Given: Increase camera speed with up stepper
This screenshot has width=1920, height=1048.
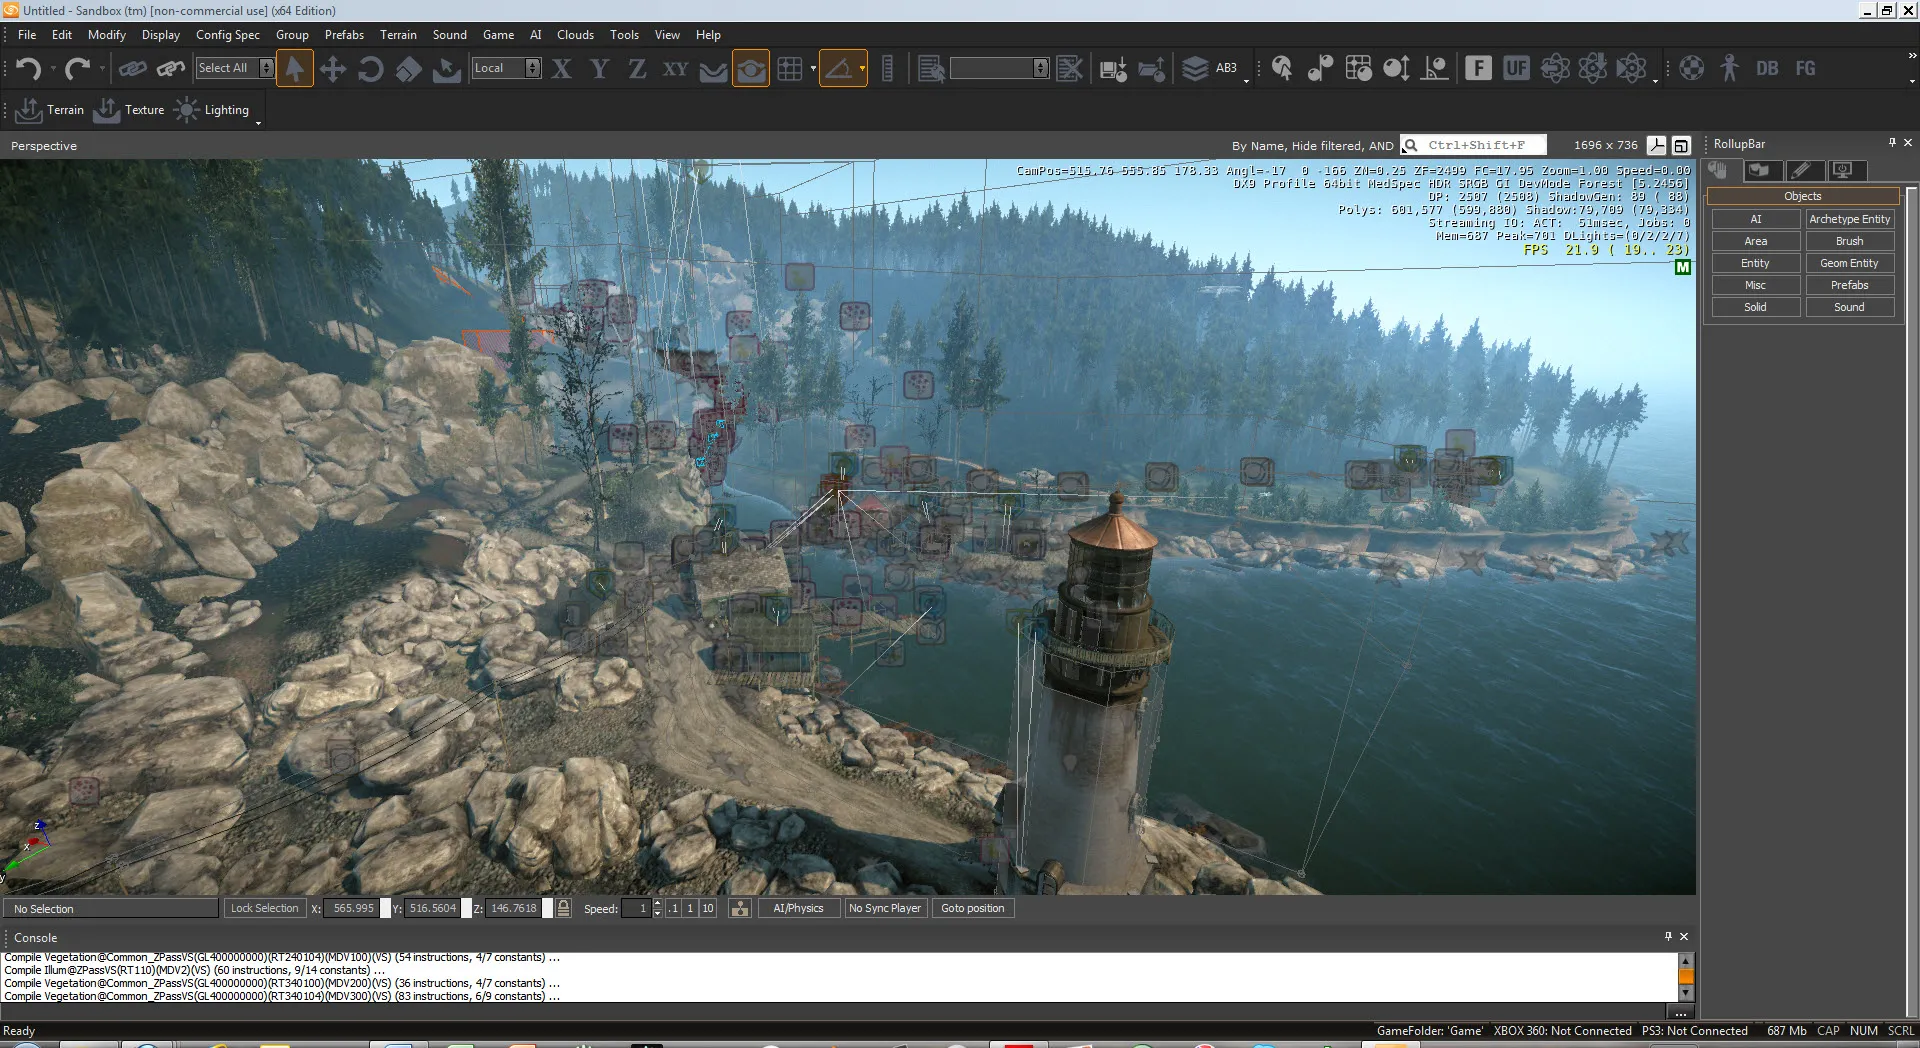Looking at the screenshot, I should point(657,903).
